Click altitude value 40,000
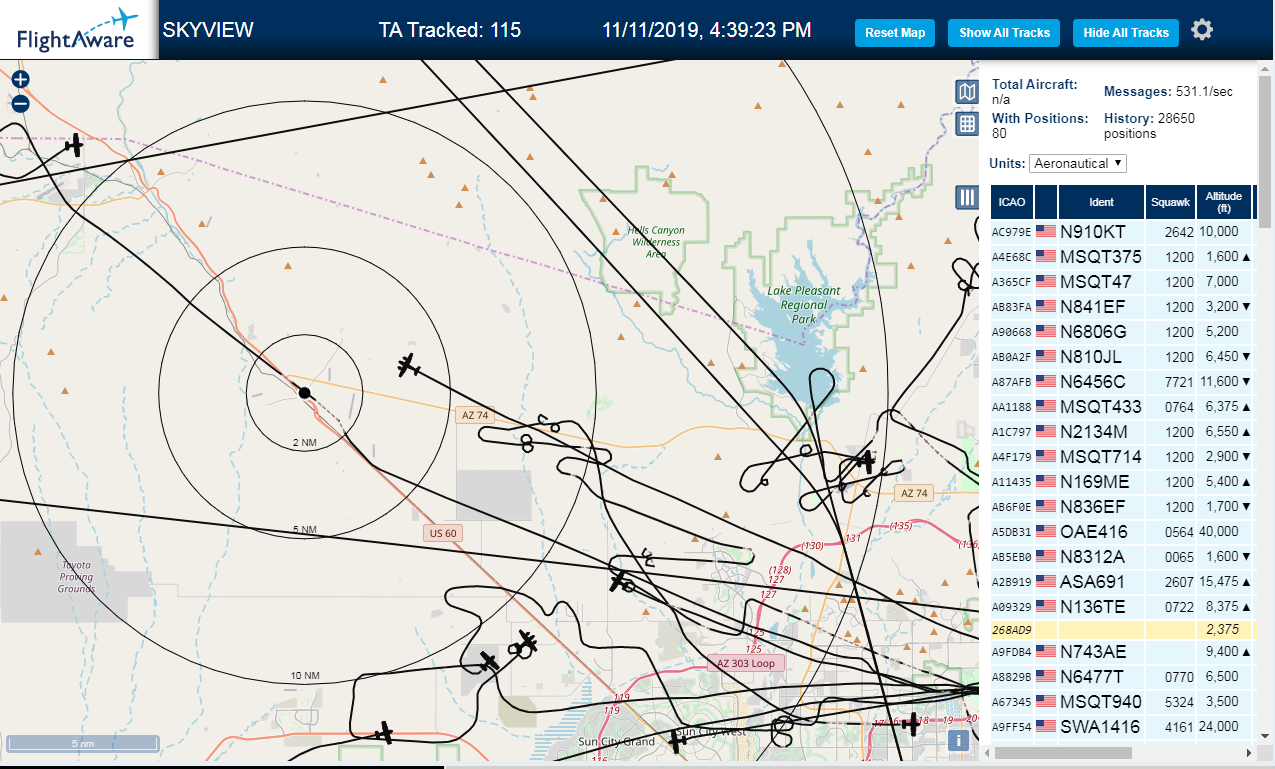Screen dimensions: 1275x769 (x=1219, y=531)
